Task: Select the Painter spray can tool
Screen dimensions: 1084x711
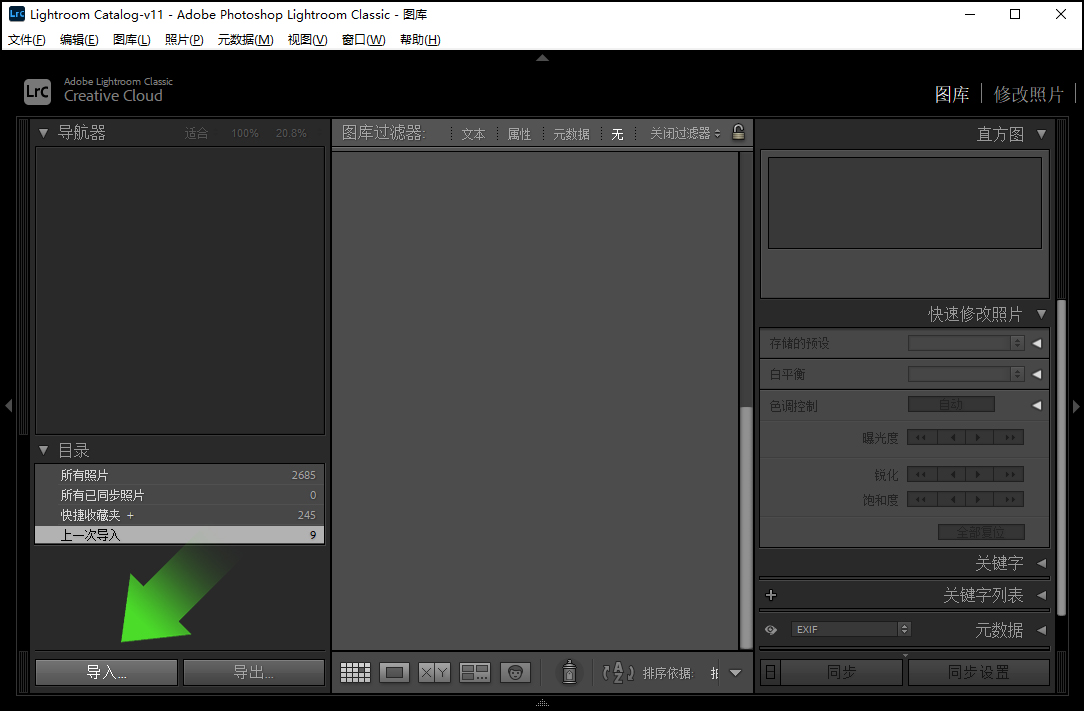Action: pos(569,672)
